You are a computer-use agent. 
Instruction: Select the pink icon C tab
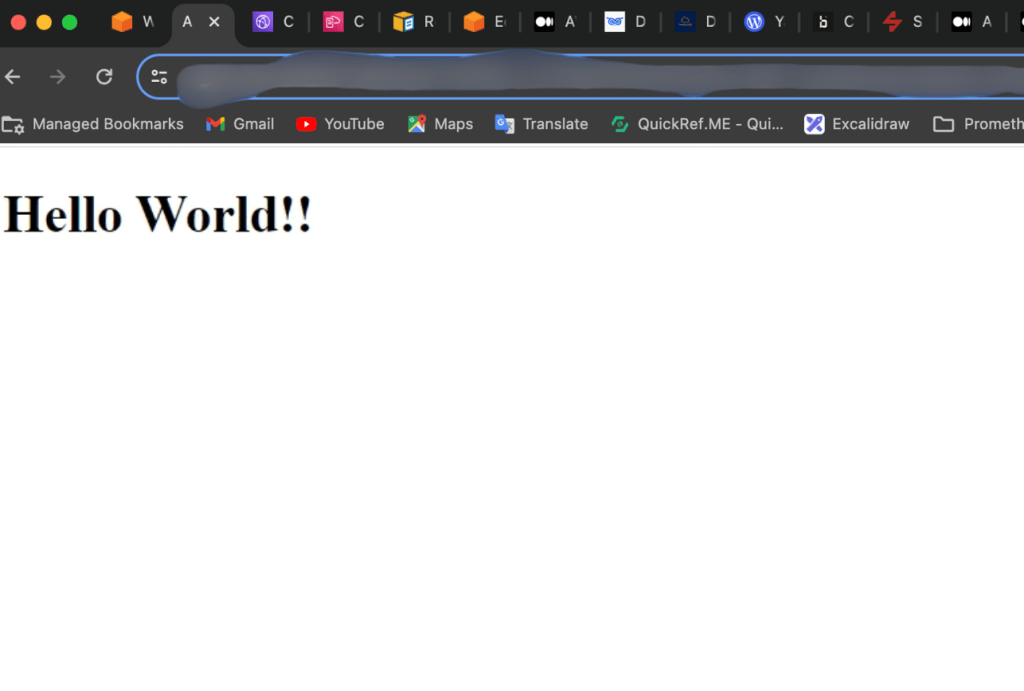click(343, 22)
